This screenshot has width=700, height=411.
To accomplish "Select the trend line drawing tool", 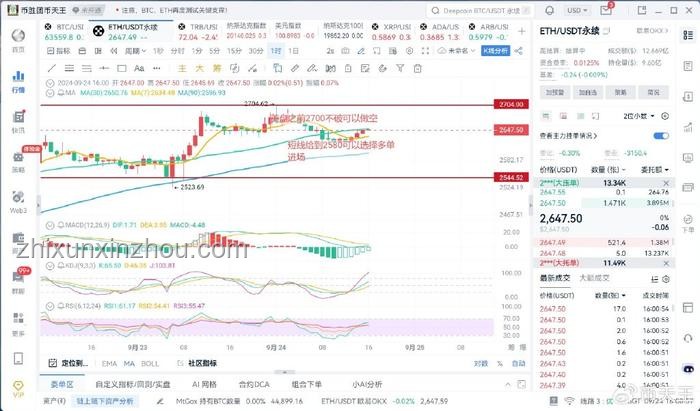I will click(x=52, y=68).
